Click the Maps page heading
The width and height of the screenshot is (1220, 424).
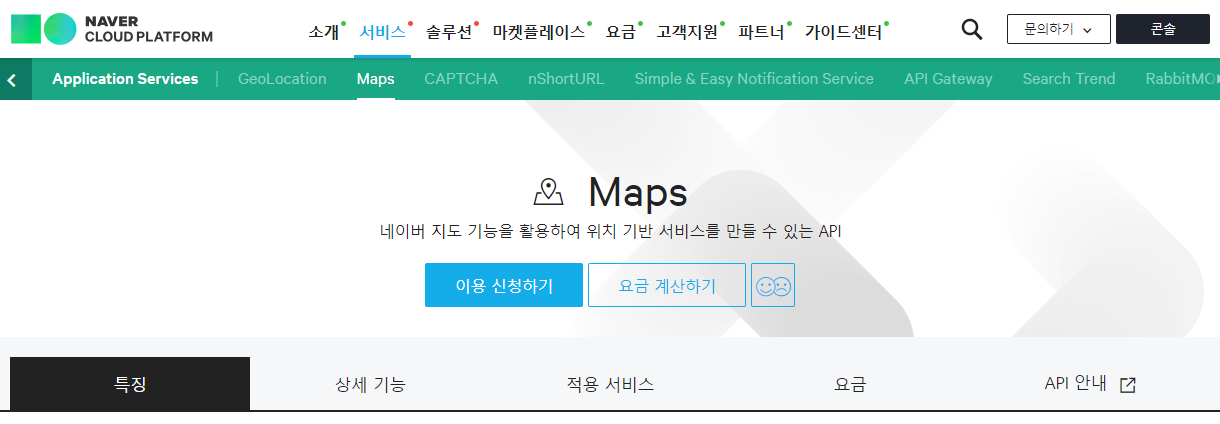(x=638, y=191)
